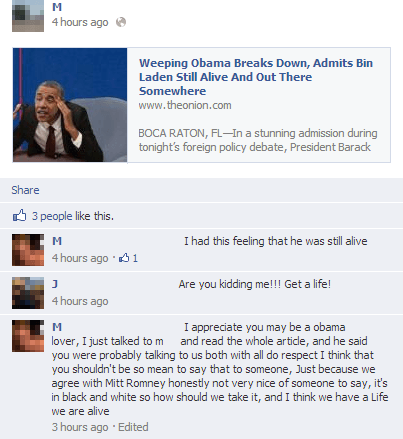Screen dimensions: 403x439
Task: Open the Obama article thumbnail image
Action: (x=70, y=105)
